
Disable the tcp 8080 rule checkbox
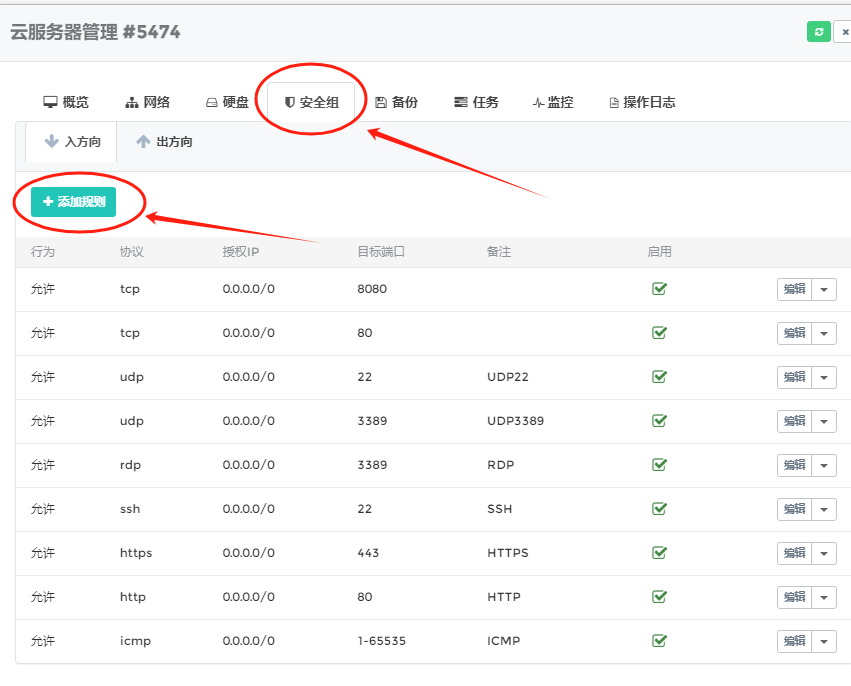click(x=659, y=289)
